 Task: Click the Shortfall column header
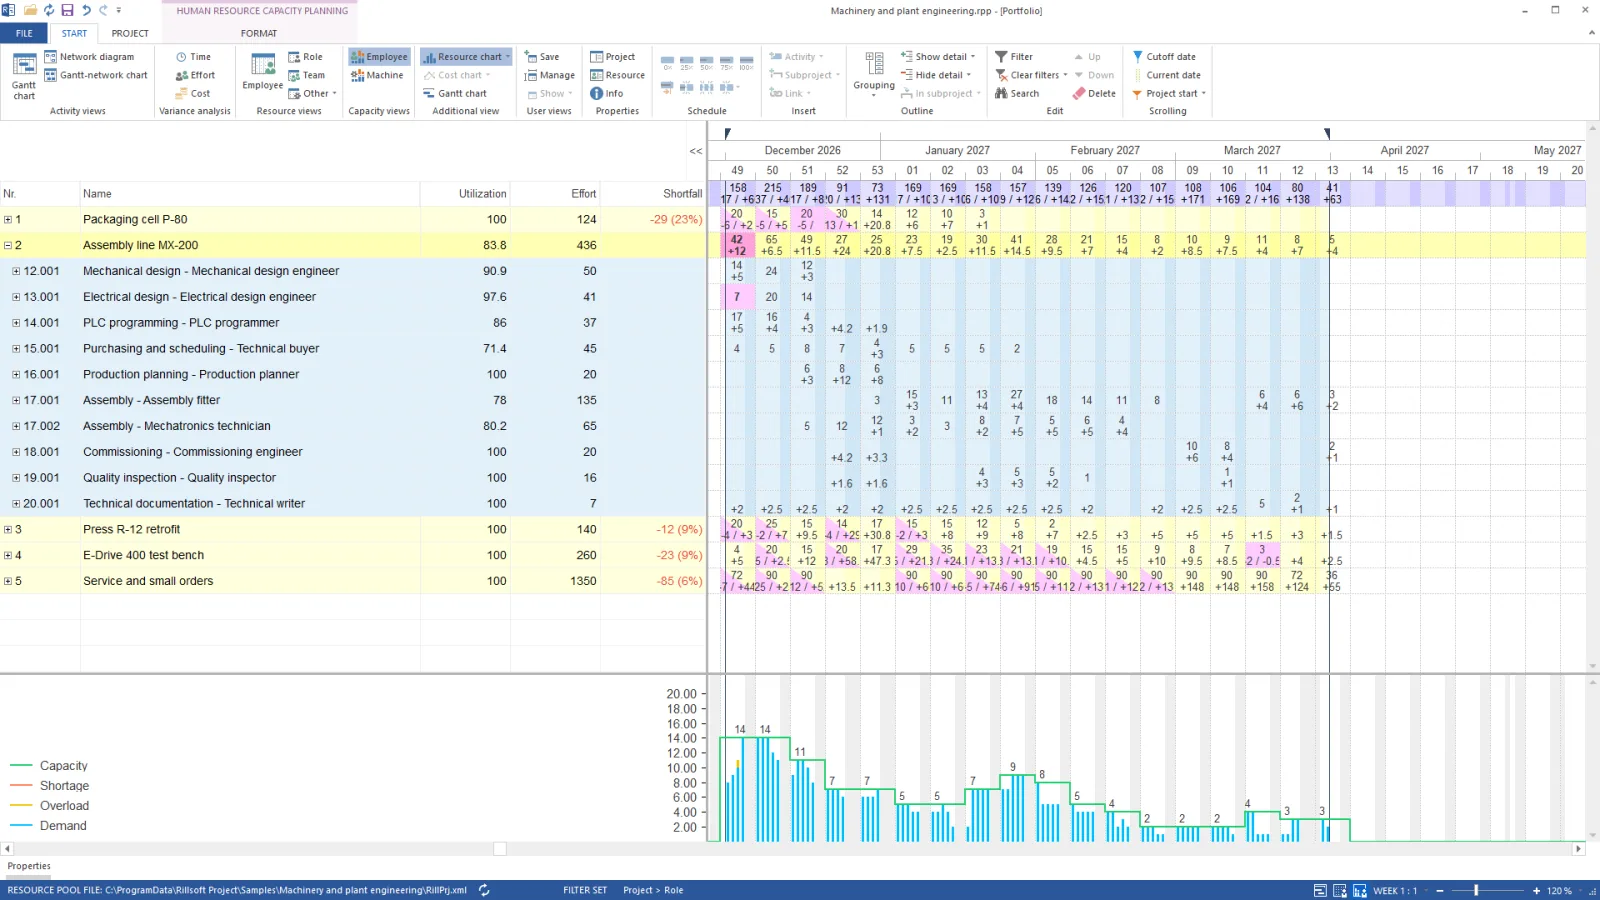(x=654, y=194)
